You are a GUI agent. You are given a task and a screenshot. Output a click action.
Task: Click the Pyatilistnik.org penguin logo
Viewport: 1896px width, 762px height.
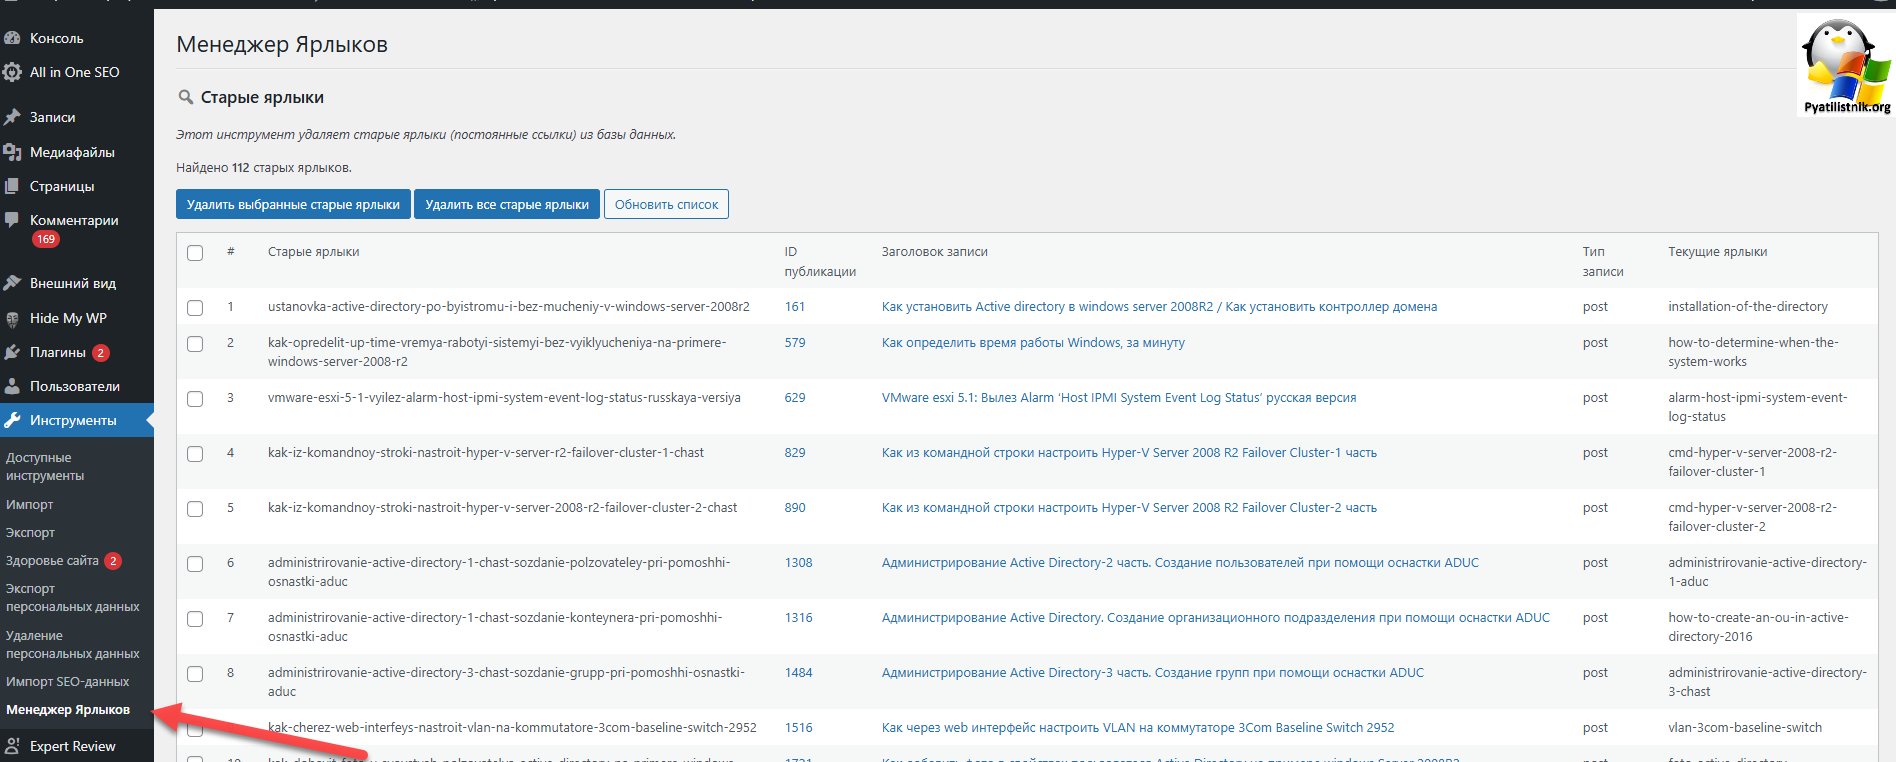[1845, 65]
